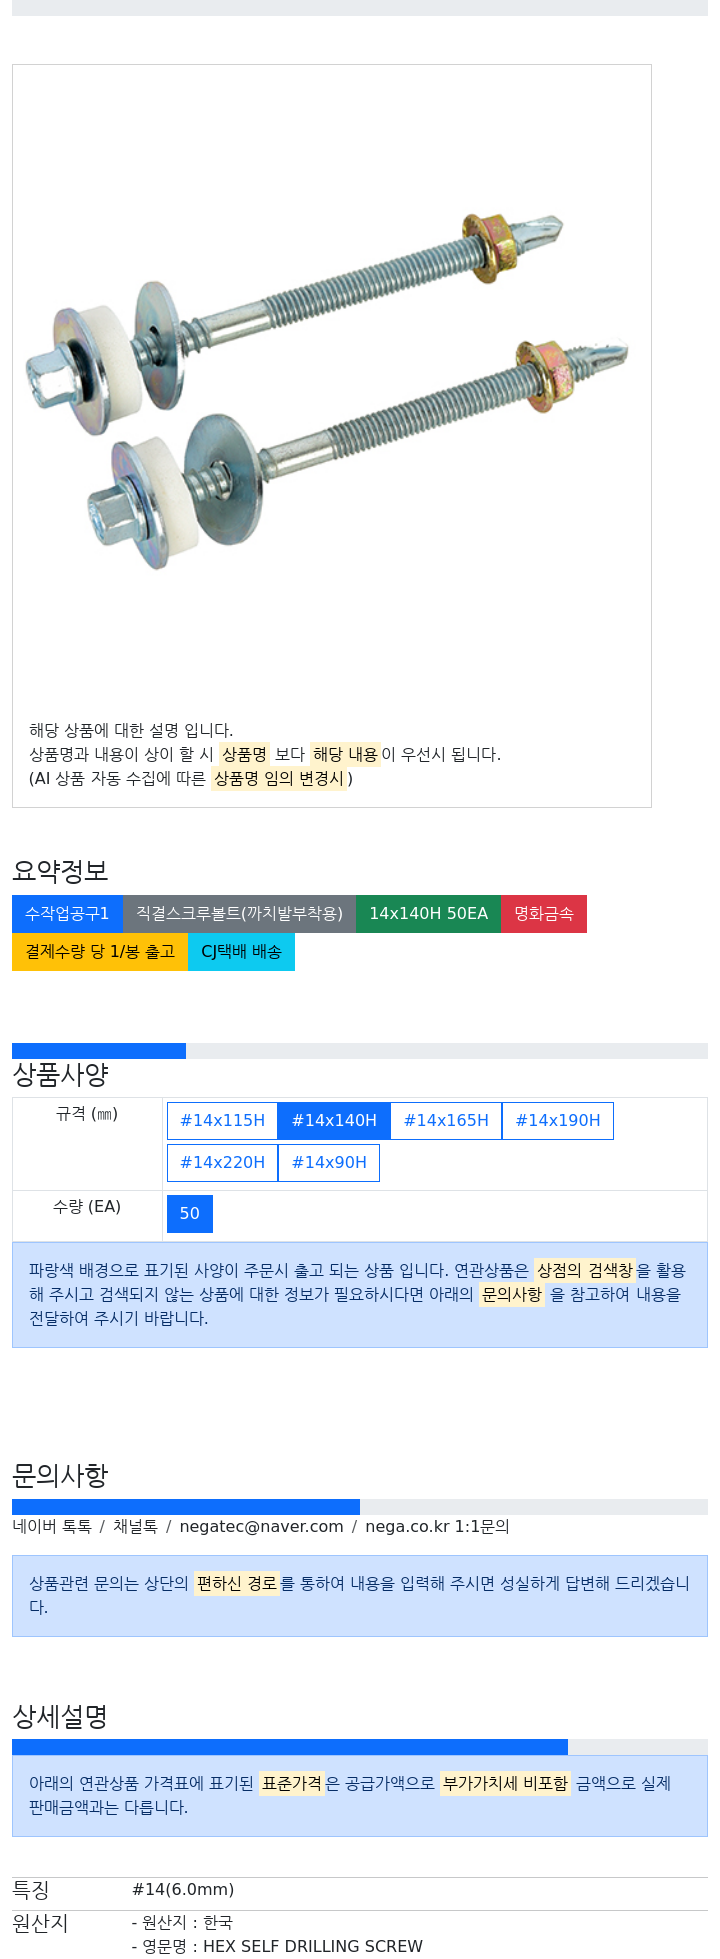720x1959 pixels.
Task: Choose the #14x190H specification
Action: pyautogui.click(x=558, y=1121)
